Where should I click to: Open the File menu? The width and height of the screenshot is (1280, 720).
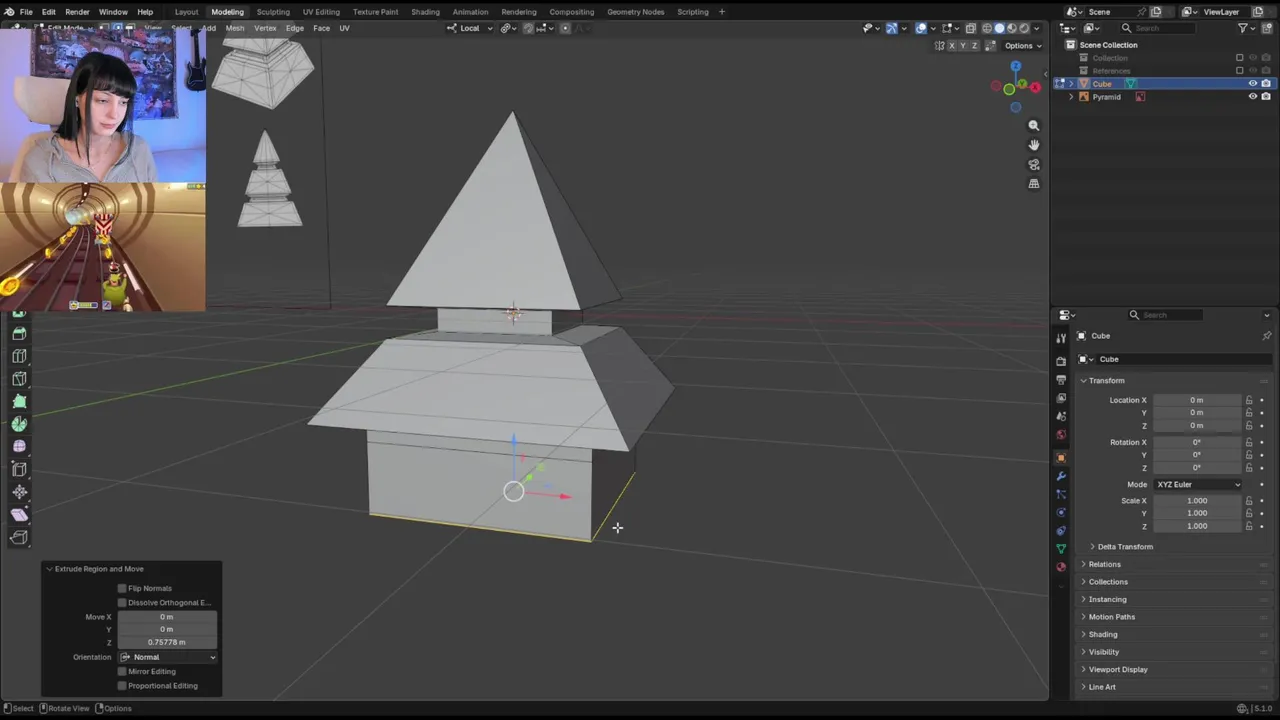click(x=26, y=12)
